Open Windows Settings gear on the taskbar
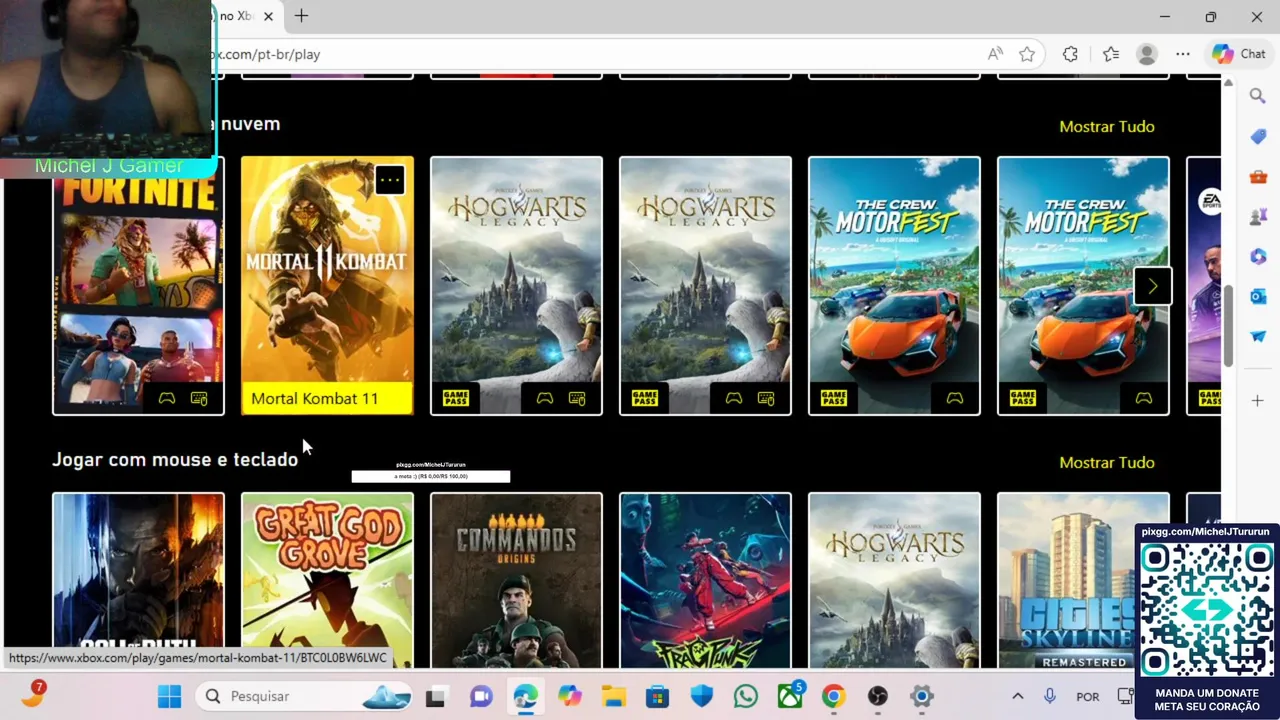The height and width of the screenshot is (720, 1280). pos(921,696)
